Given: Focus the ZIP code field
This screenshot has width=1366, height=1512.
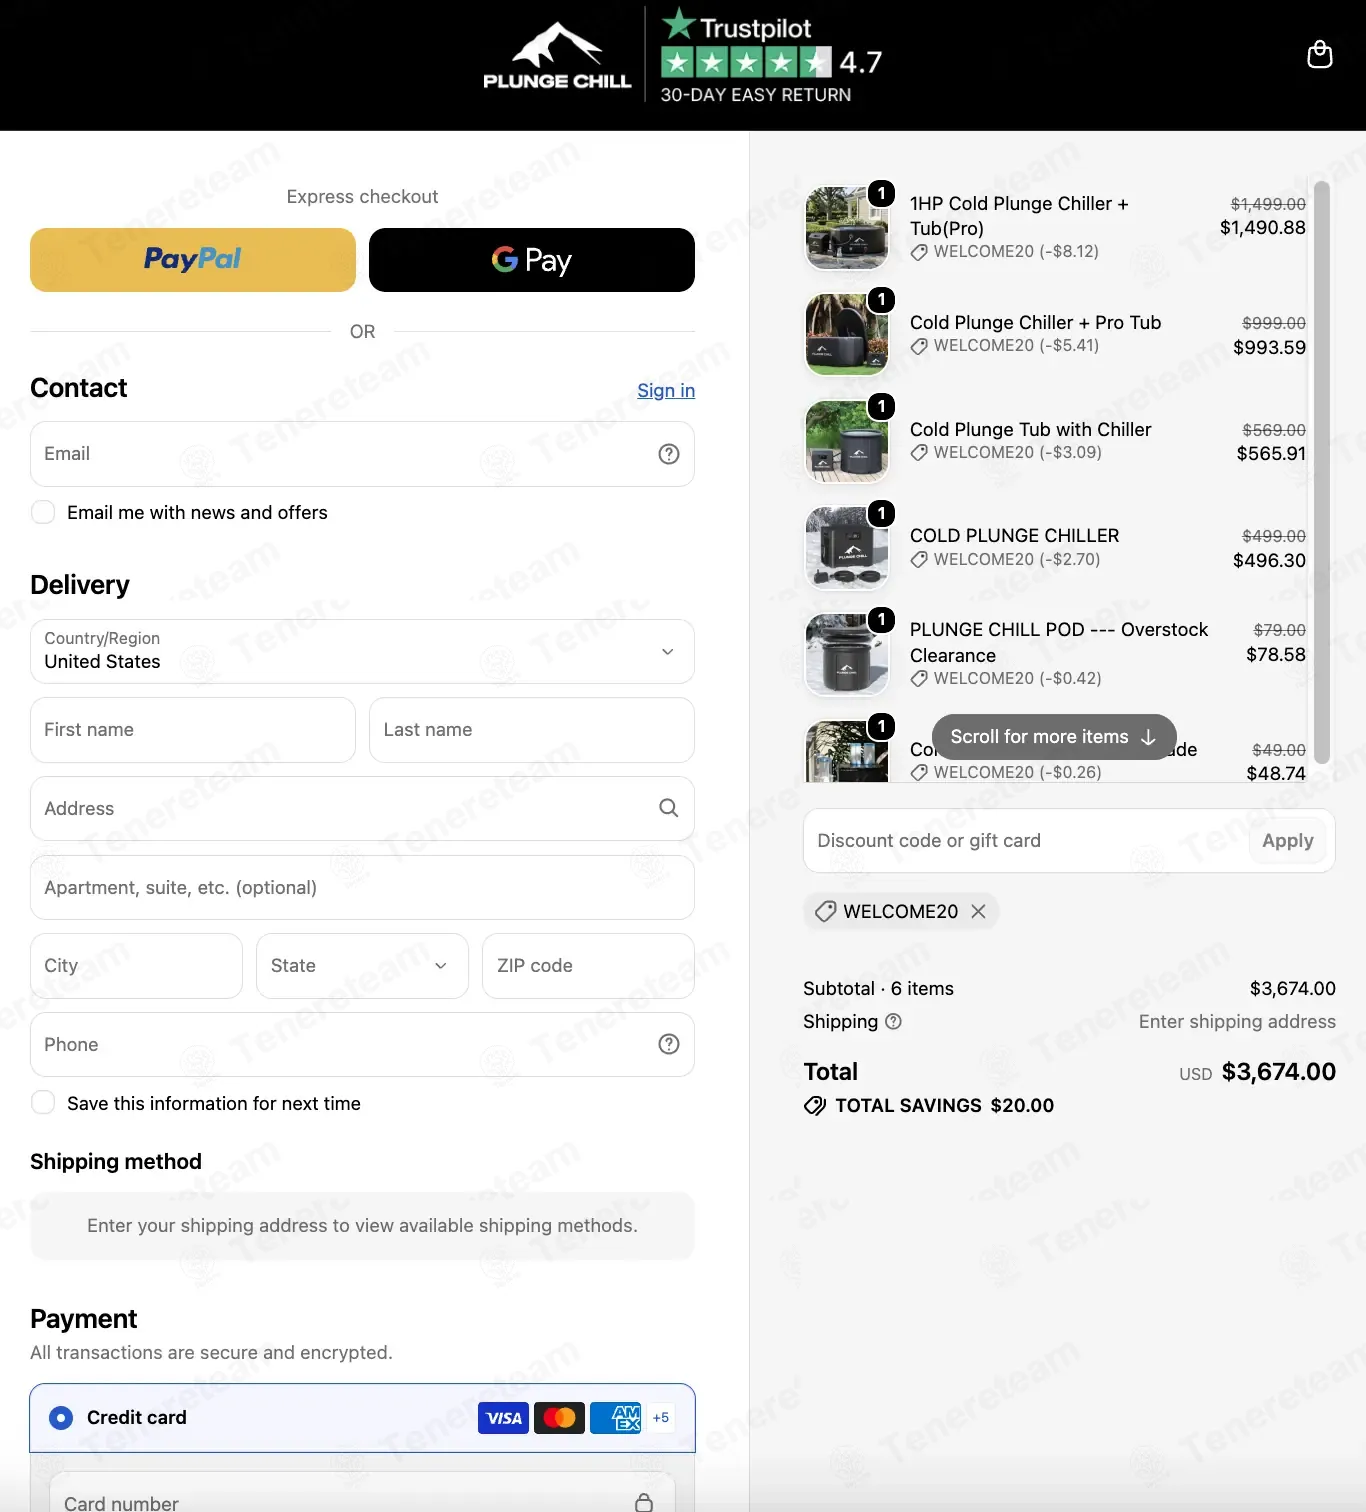Looking at the screenshot, I should tap(588, 966).
